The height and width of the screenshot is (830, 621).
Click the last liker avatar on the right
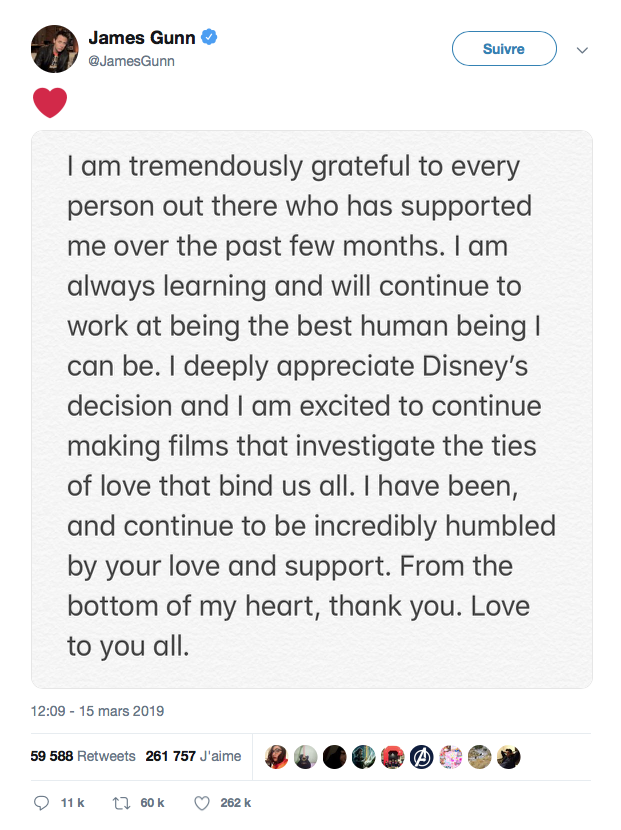(508, 757)
